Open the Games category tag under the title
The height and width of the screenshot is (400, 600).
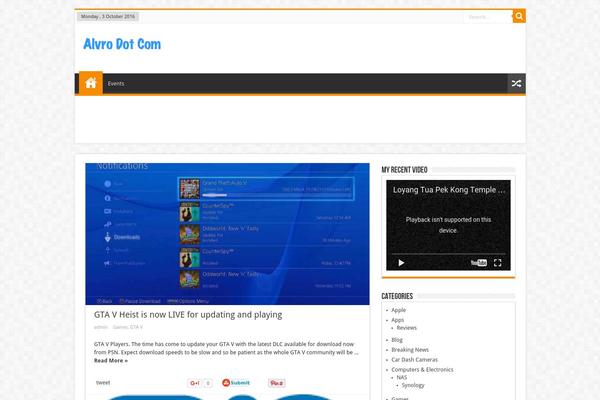pyautogui.click(x=120, y=327)
